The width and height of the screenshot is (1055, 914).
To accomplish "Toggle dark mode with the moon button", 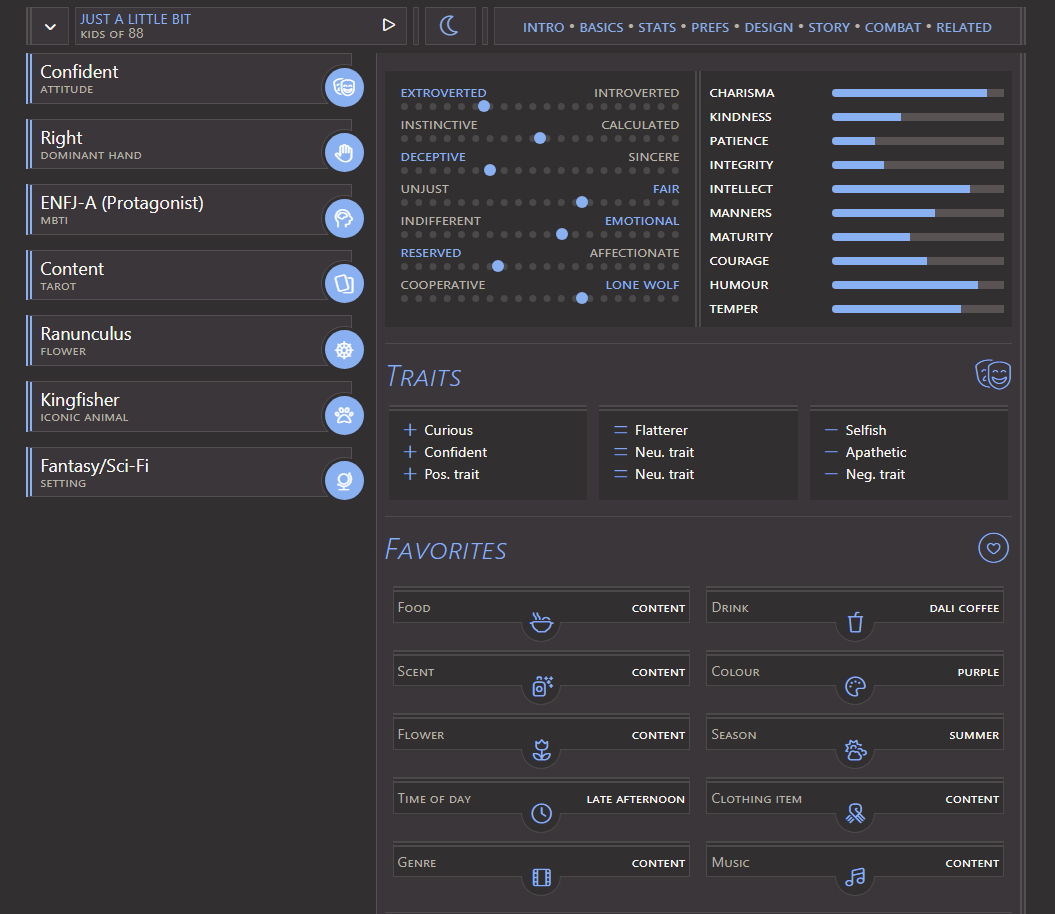I will pos(450,26).
